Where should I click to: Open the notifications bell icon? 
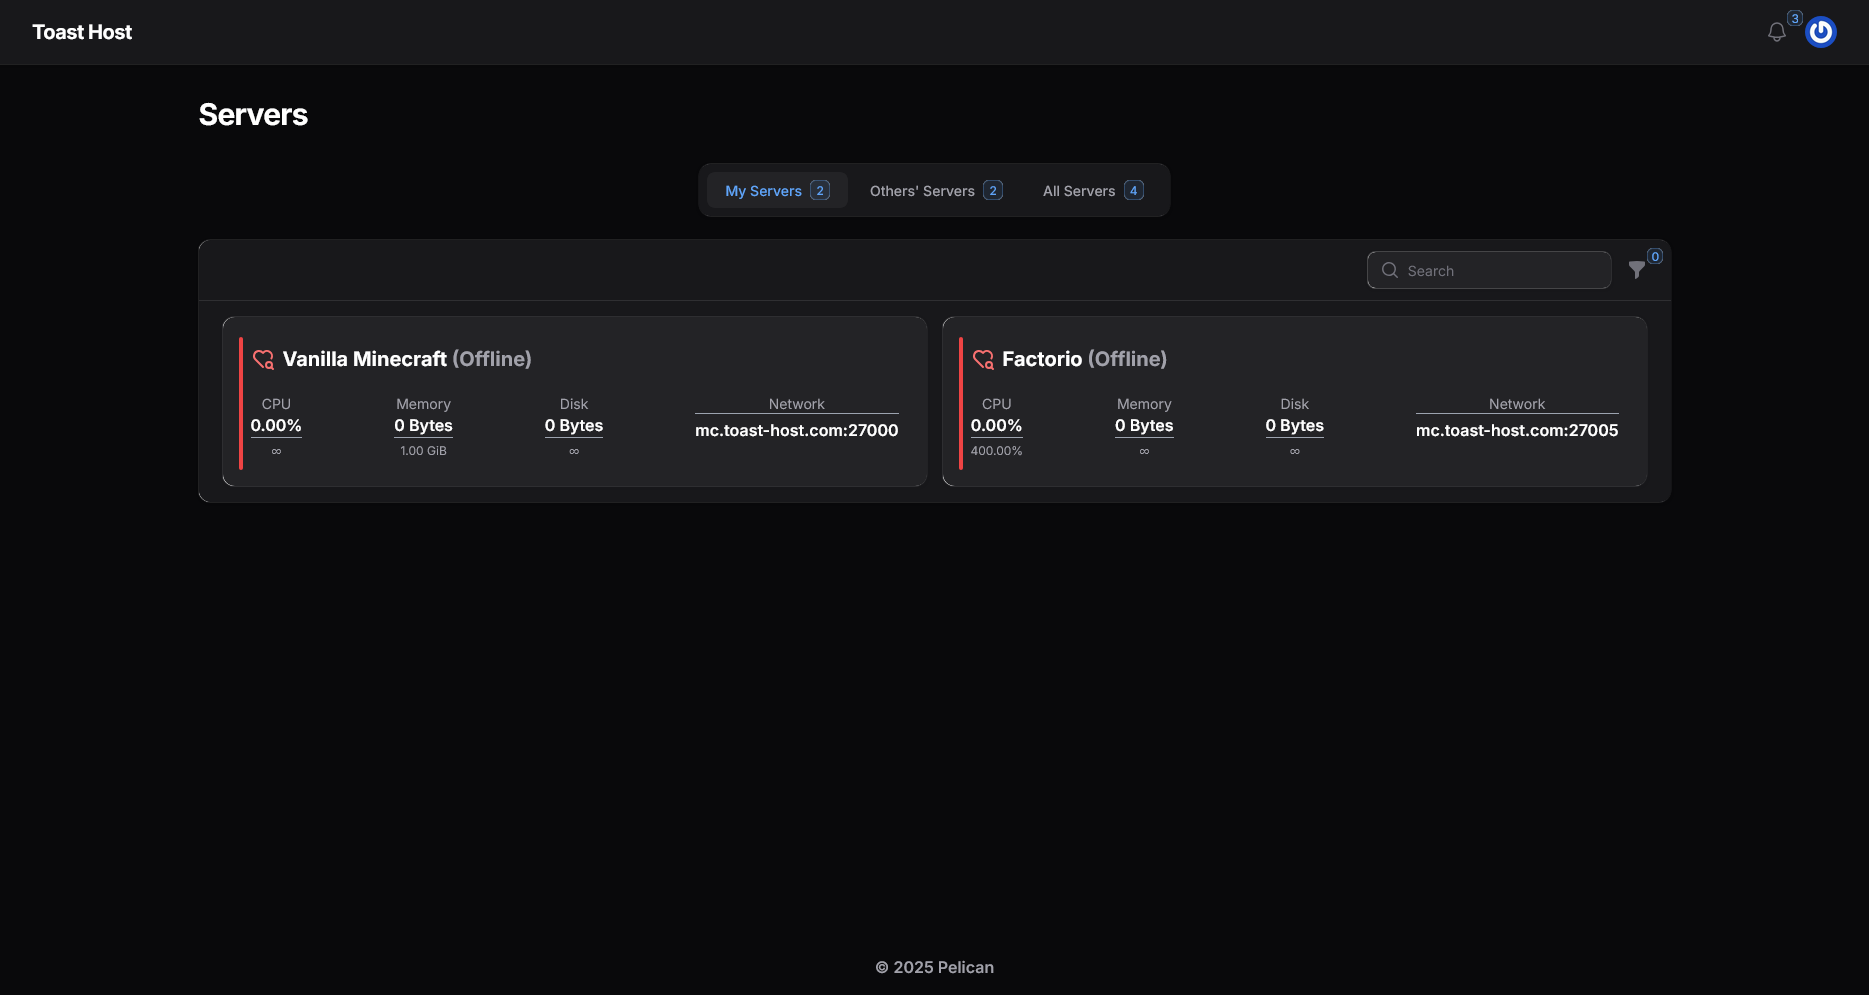[1776, 31]
